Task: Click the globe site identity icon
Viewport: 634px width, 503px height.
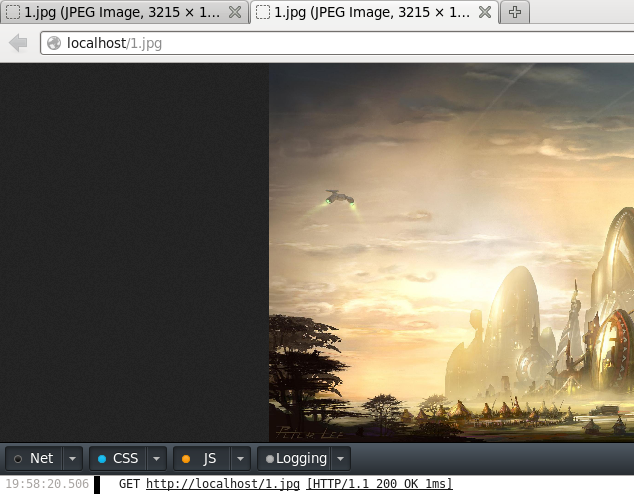Action: coord(54,43)
